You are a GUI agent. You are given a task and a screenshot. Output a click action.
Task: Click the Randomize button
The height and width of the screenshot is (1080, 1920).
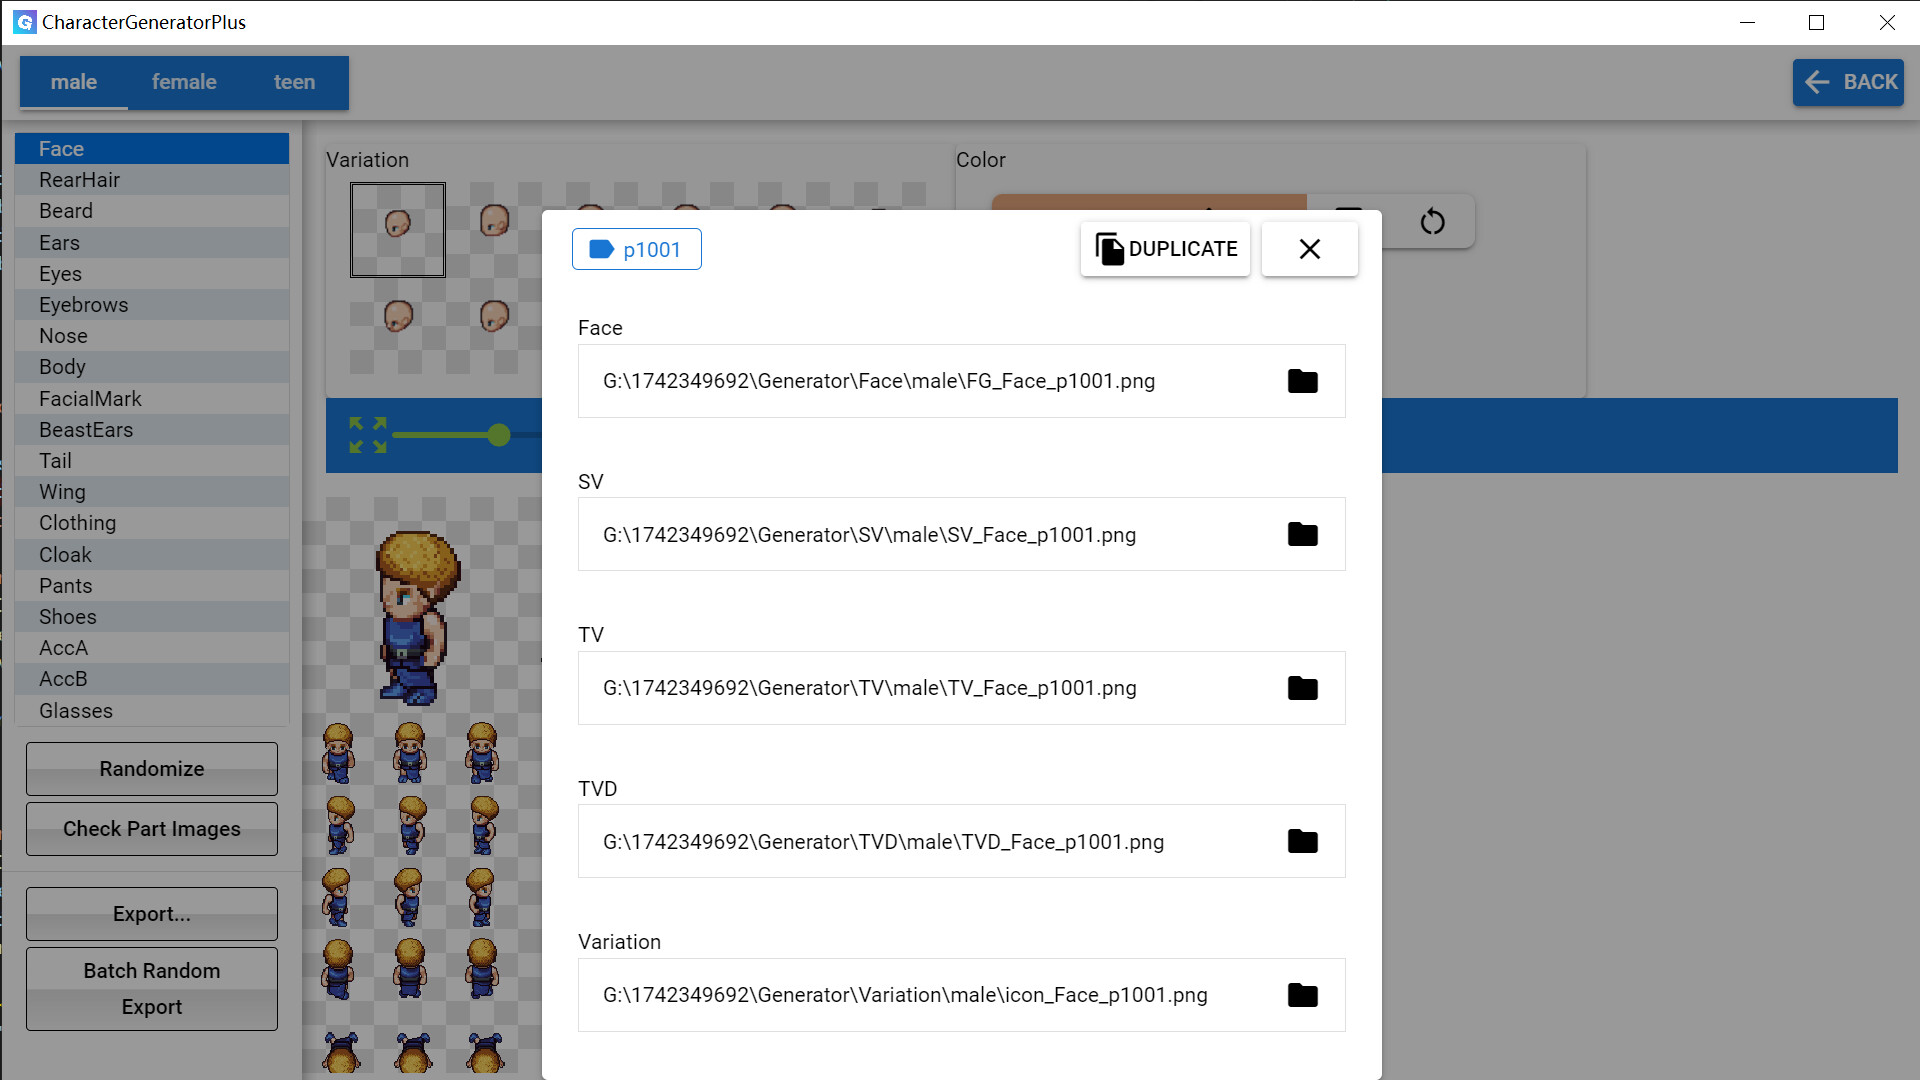151,768
